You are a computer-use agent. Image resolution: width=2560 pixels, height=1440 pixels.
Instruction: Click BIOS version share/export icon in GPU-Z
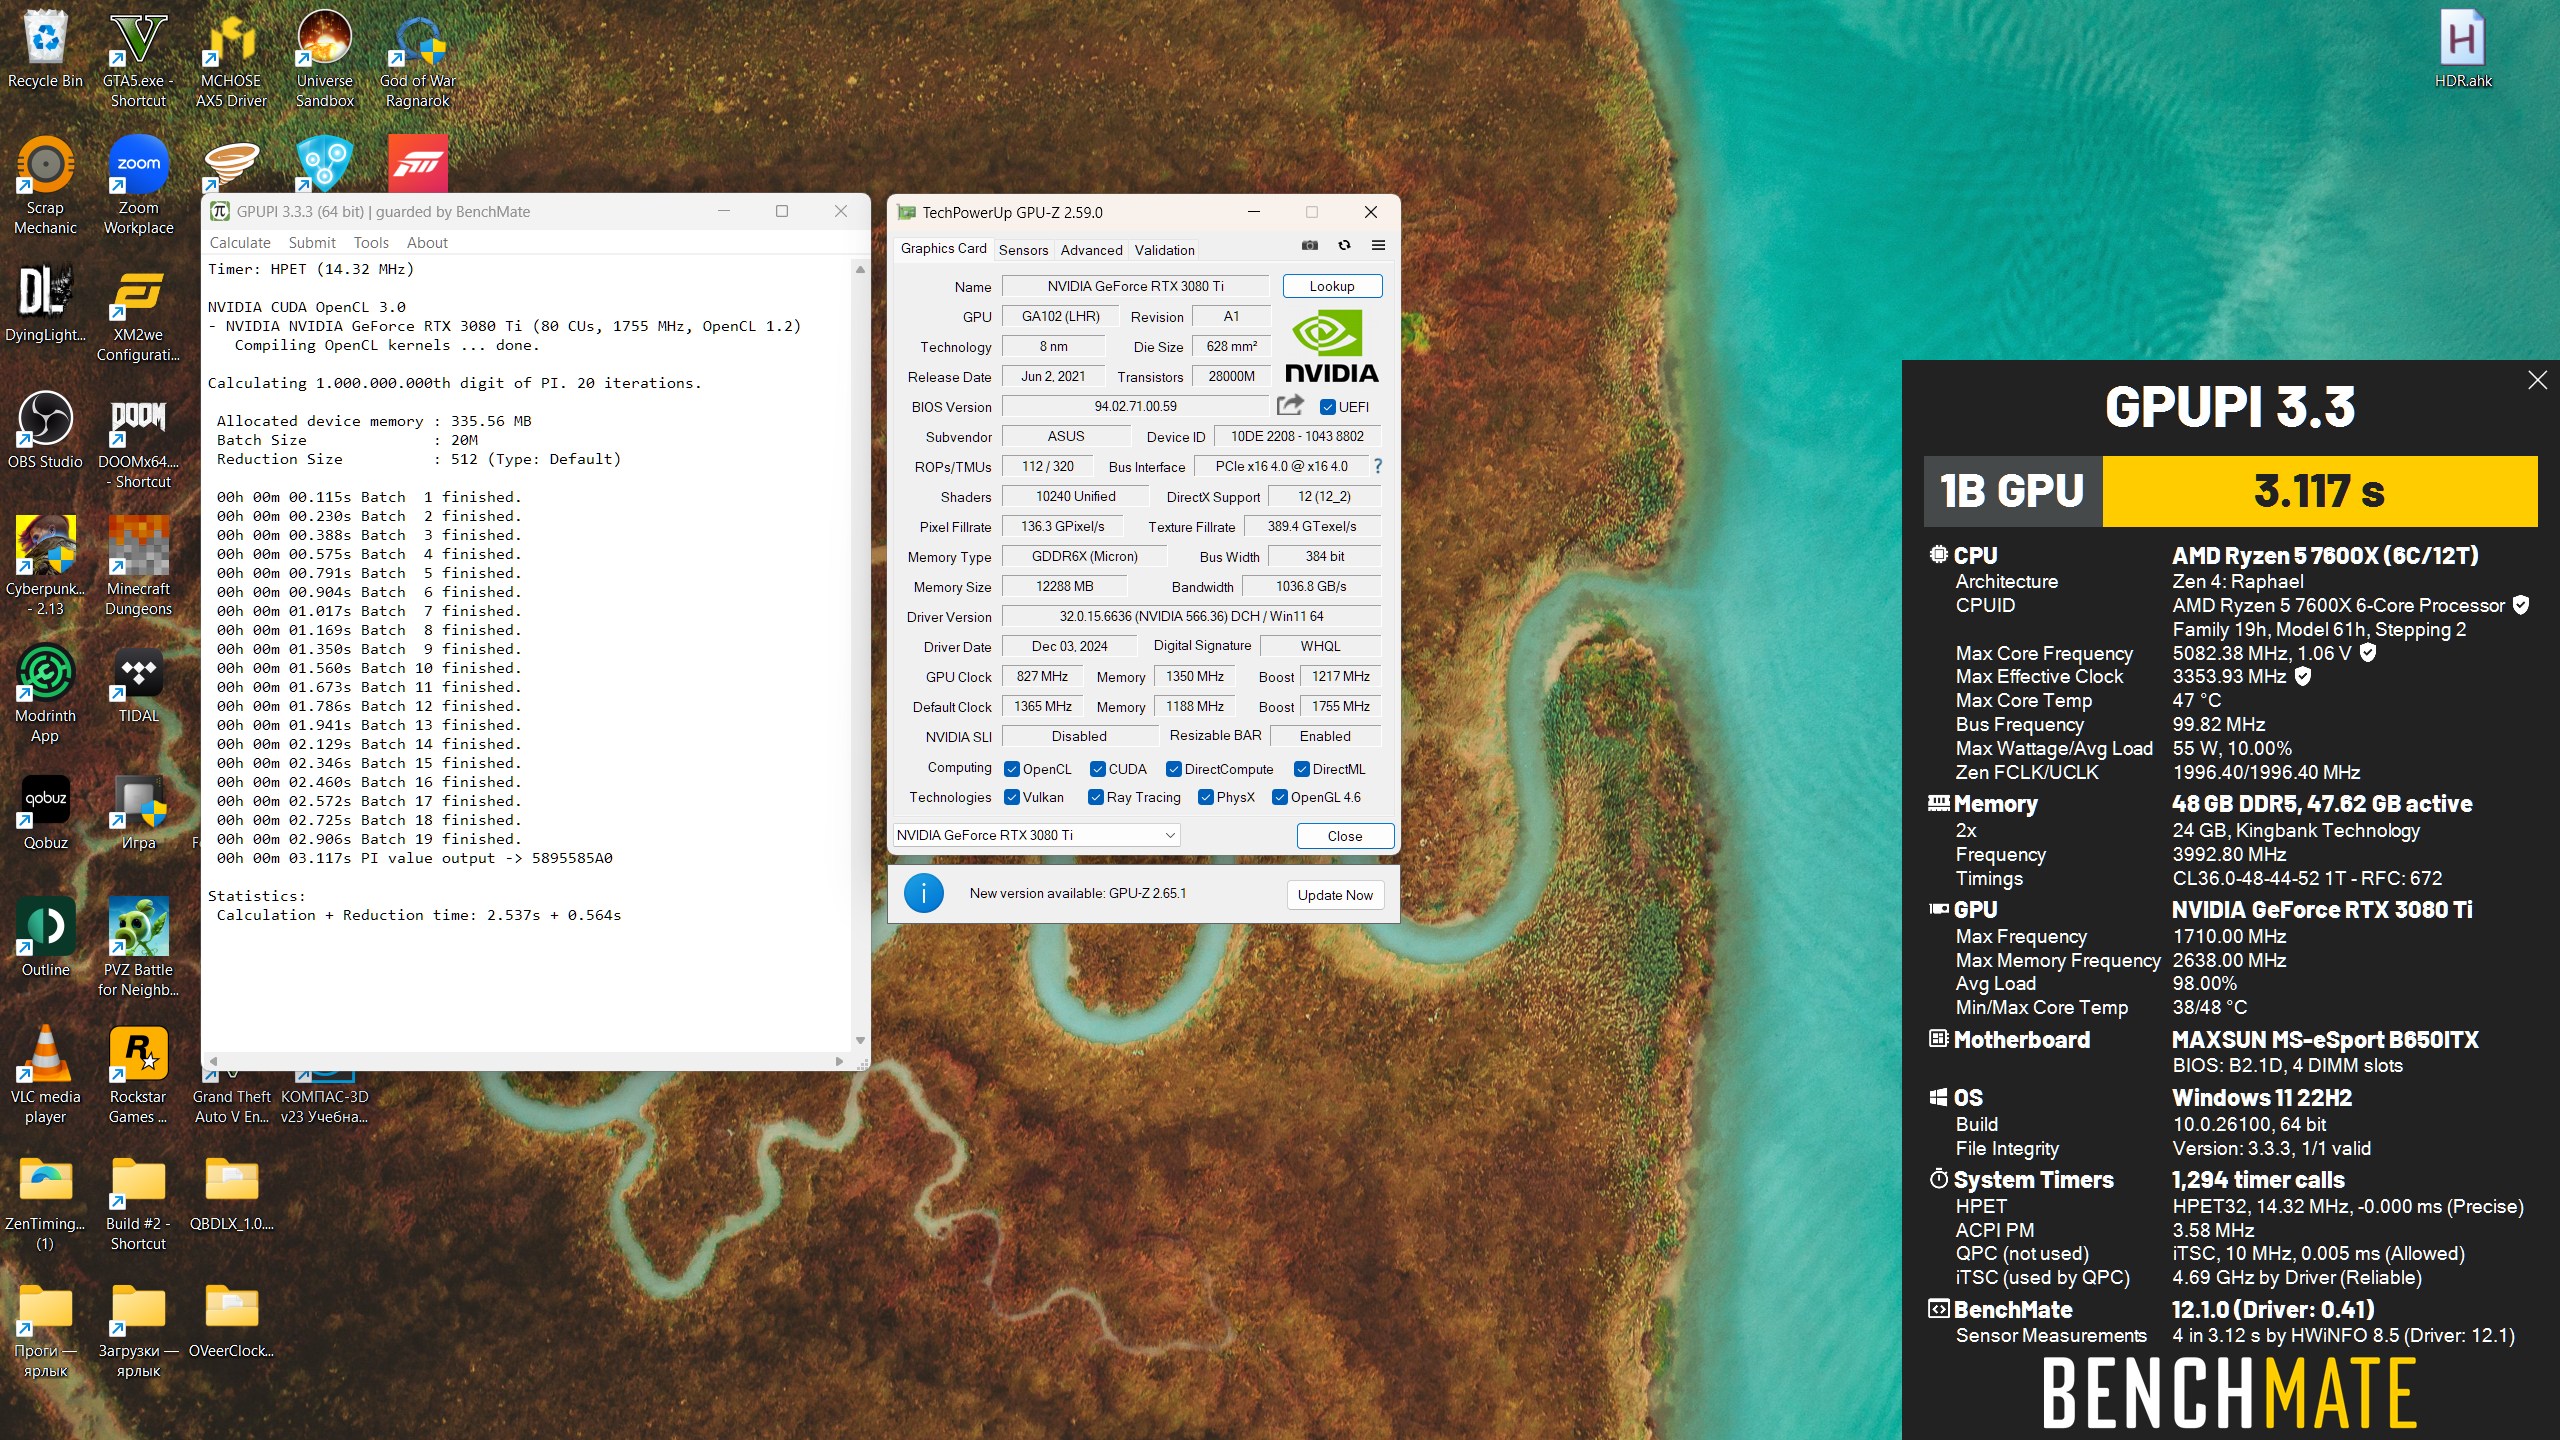[x=1290, y=405]
